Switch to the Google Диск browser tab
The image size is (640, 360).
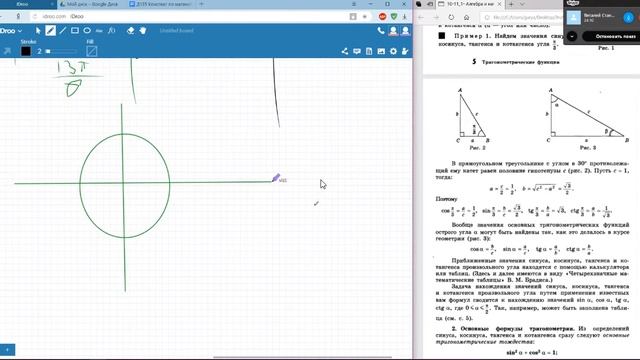point(91,4)
